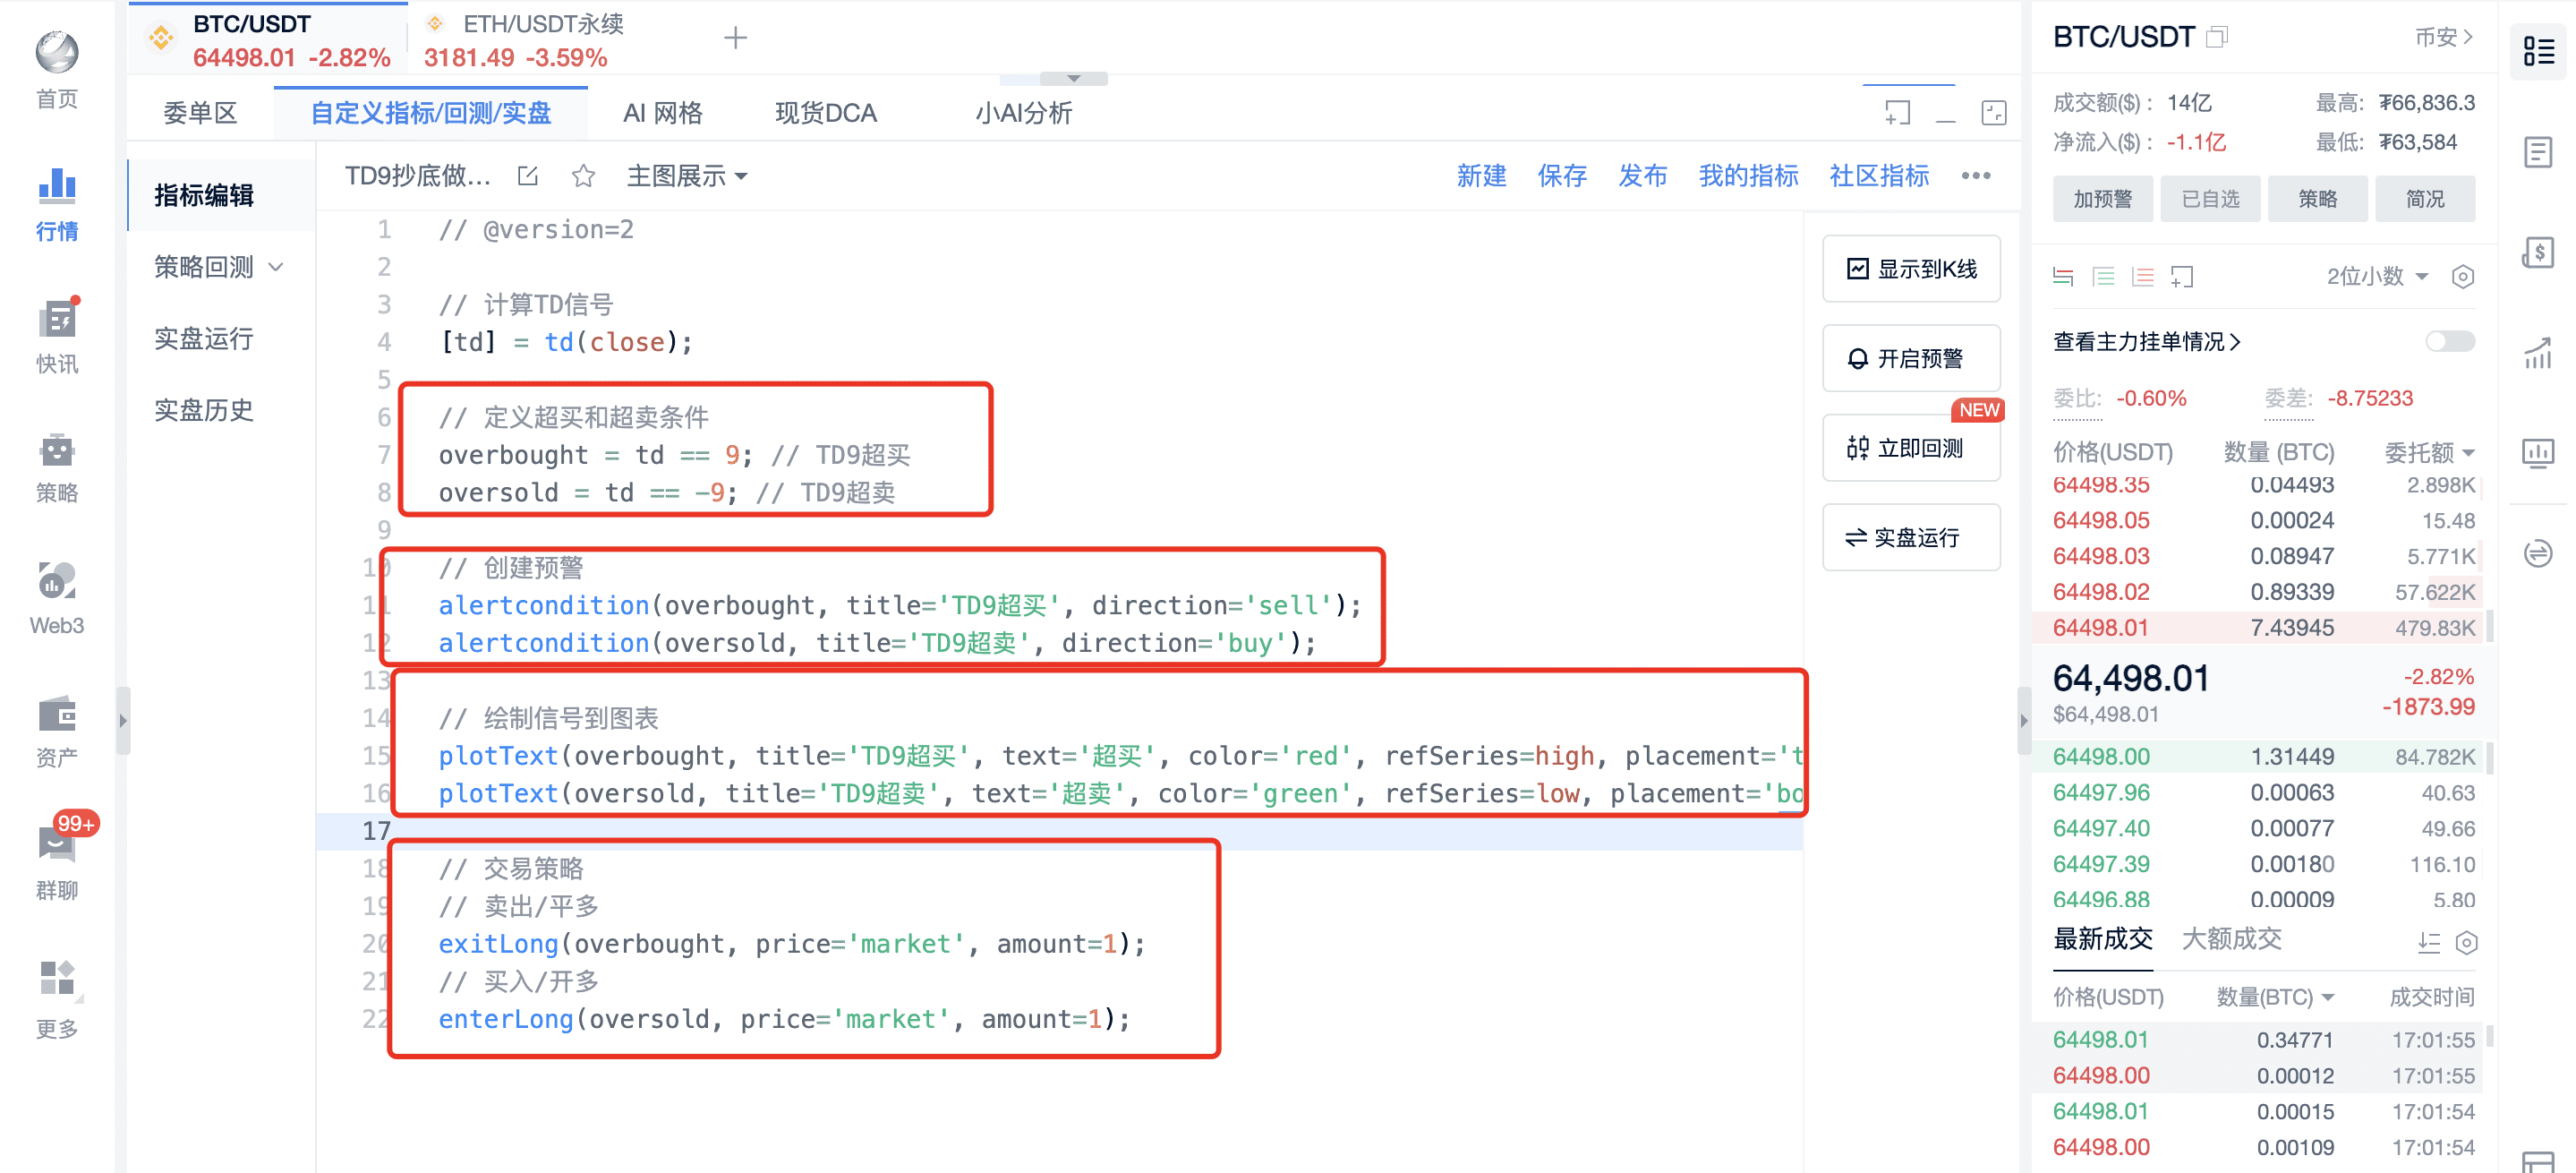Click dollar note icon in far right strip

2538,252
